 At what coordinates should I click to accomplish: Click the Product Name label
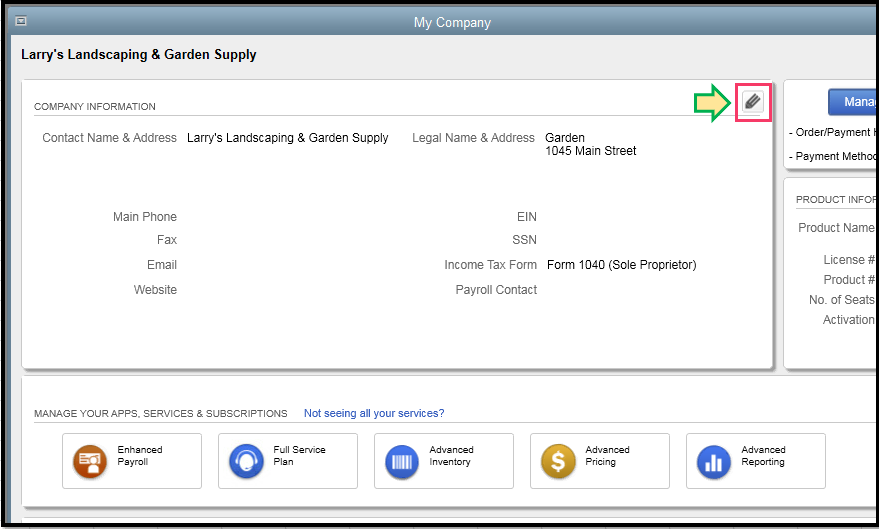[836, 228]
